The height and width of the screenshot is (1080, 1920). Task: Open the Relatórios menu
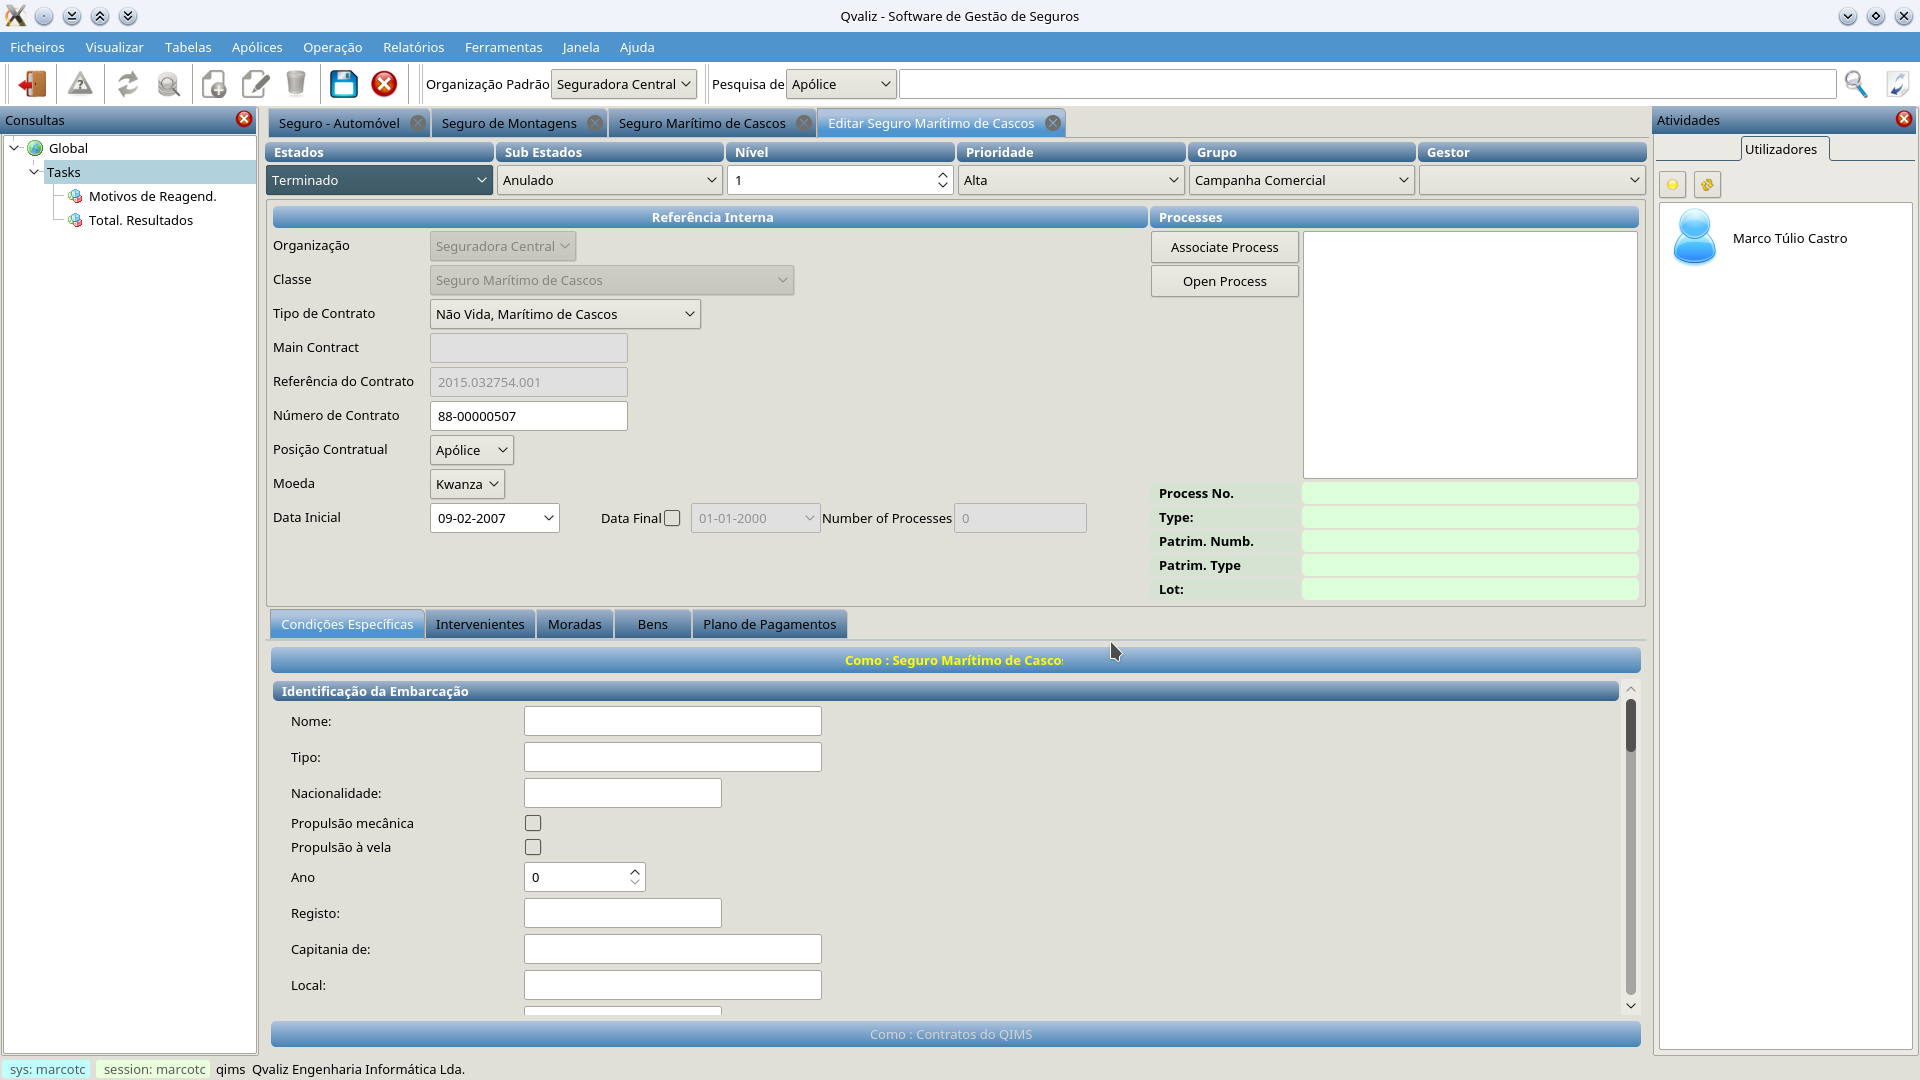tap(413, 47)
